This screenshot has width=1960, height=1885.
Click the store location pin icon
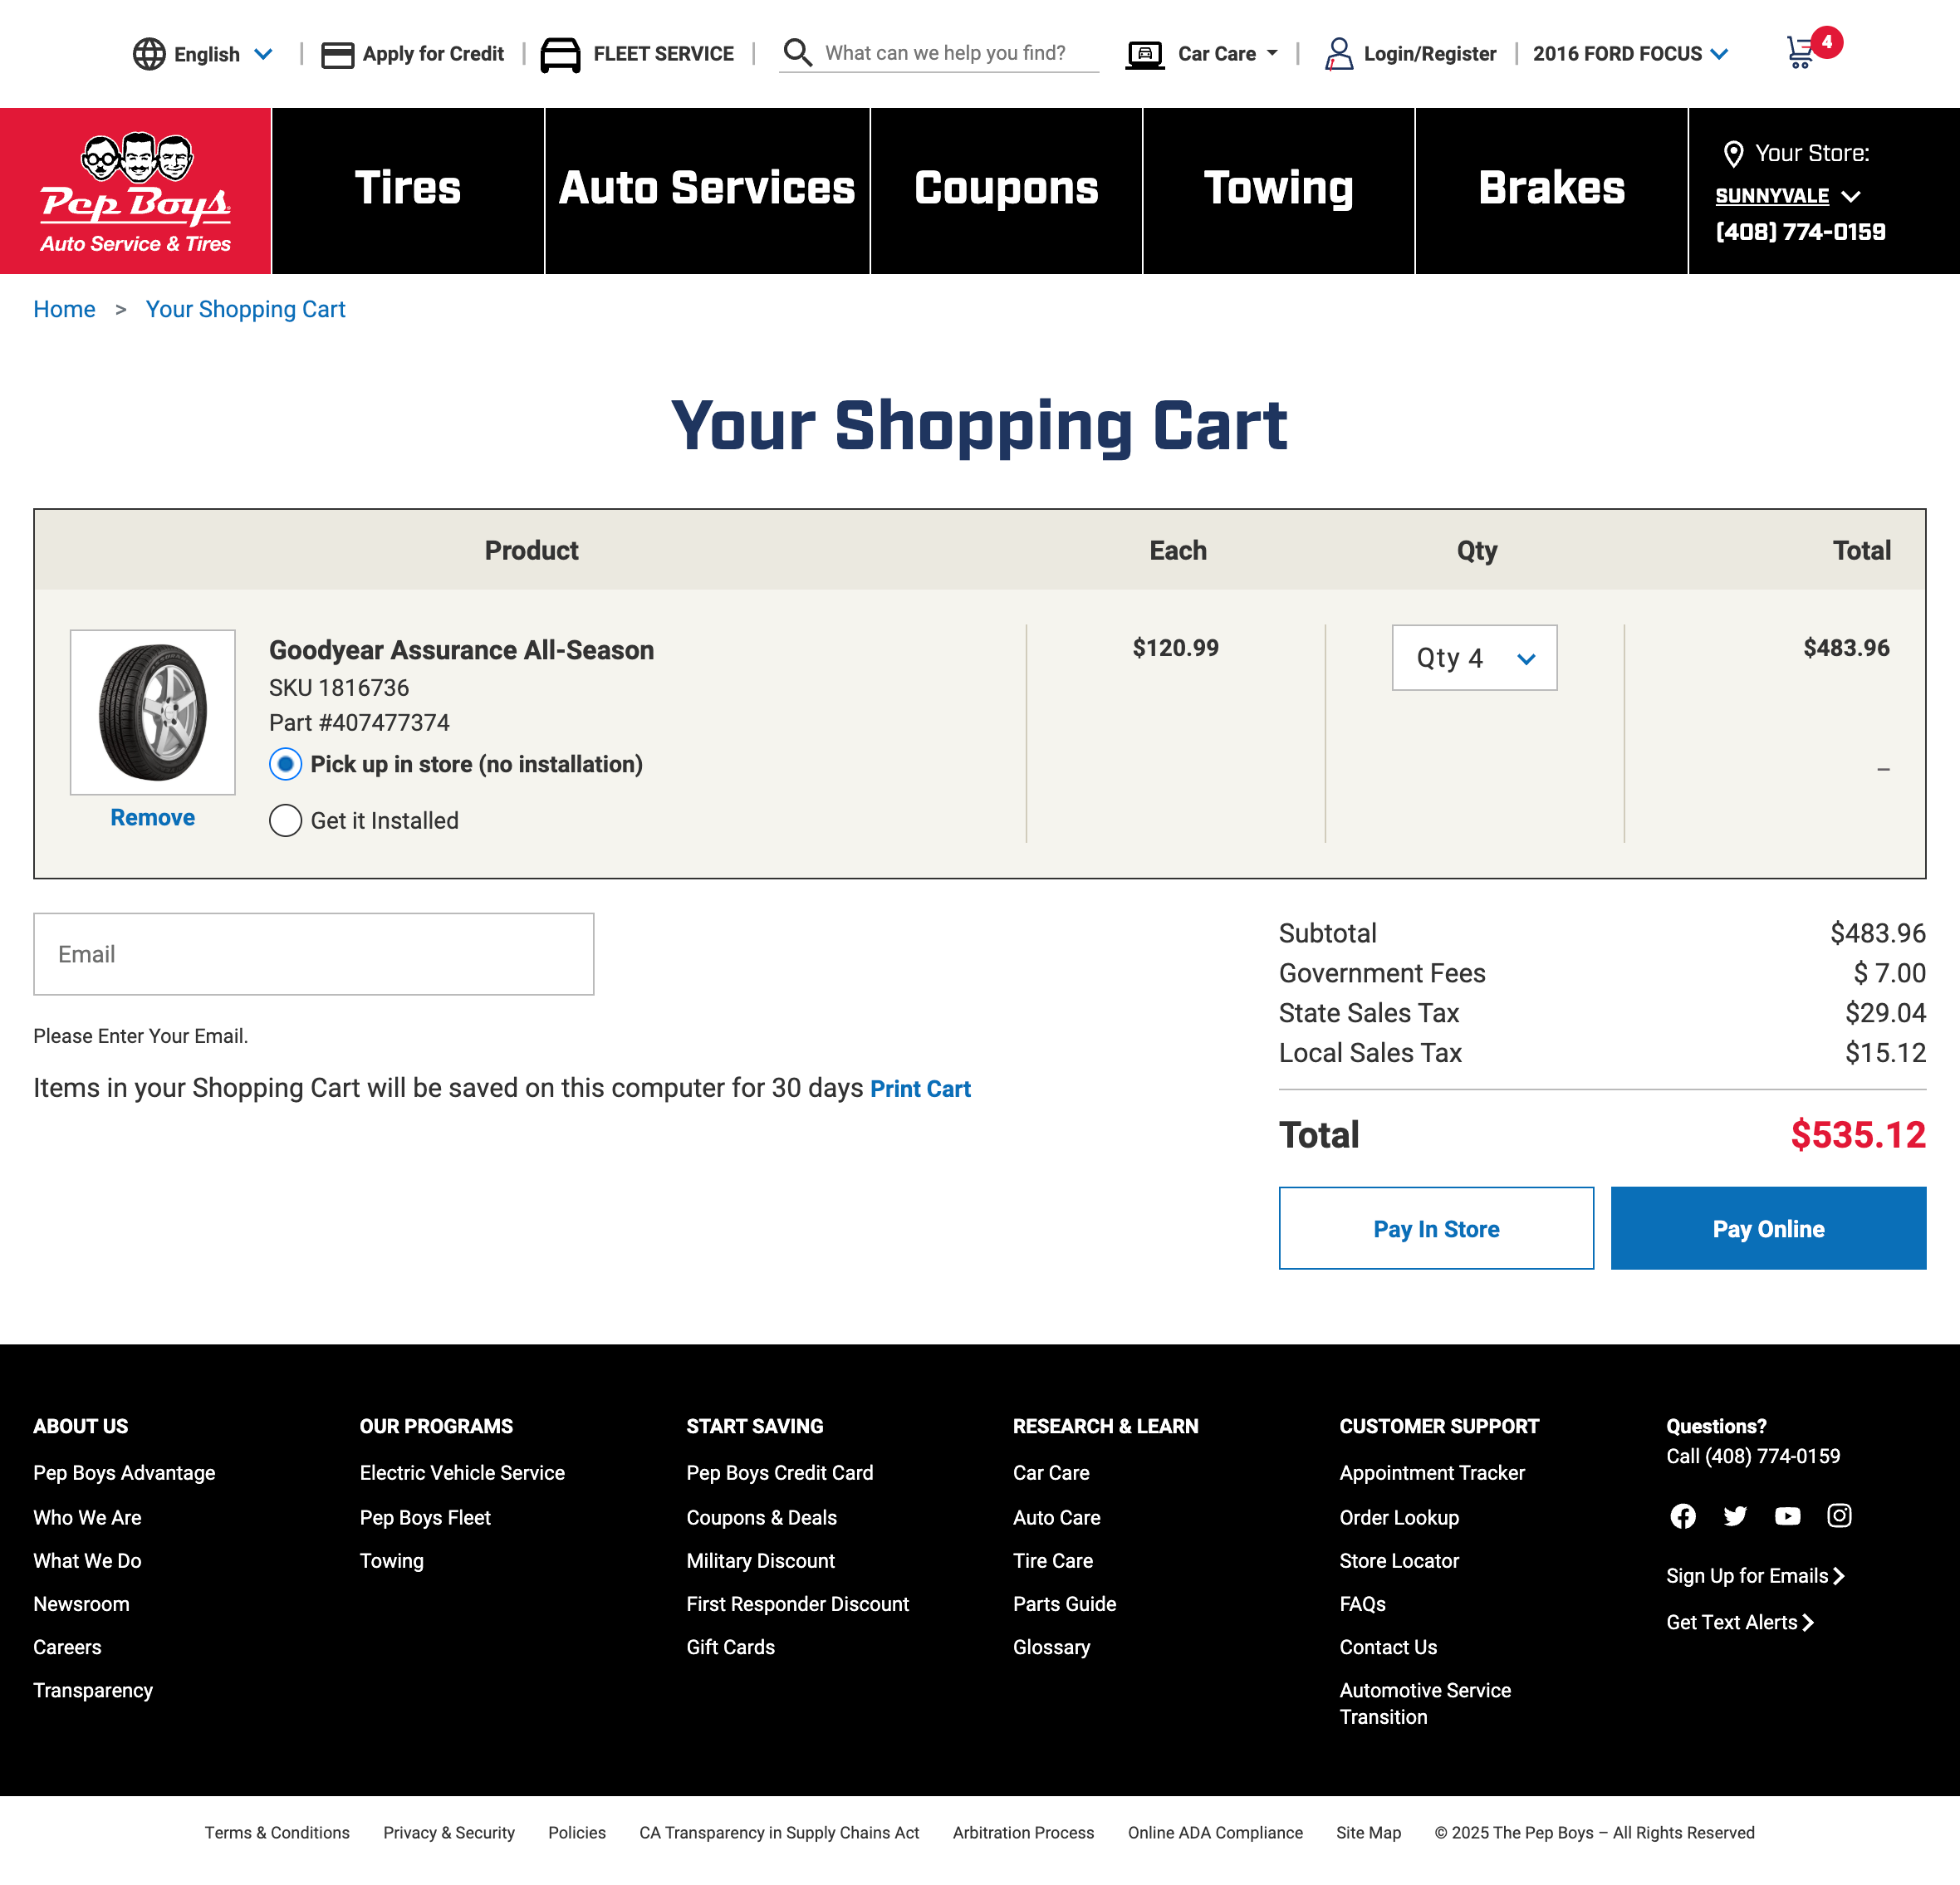(1733, 153)
